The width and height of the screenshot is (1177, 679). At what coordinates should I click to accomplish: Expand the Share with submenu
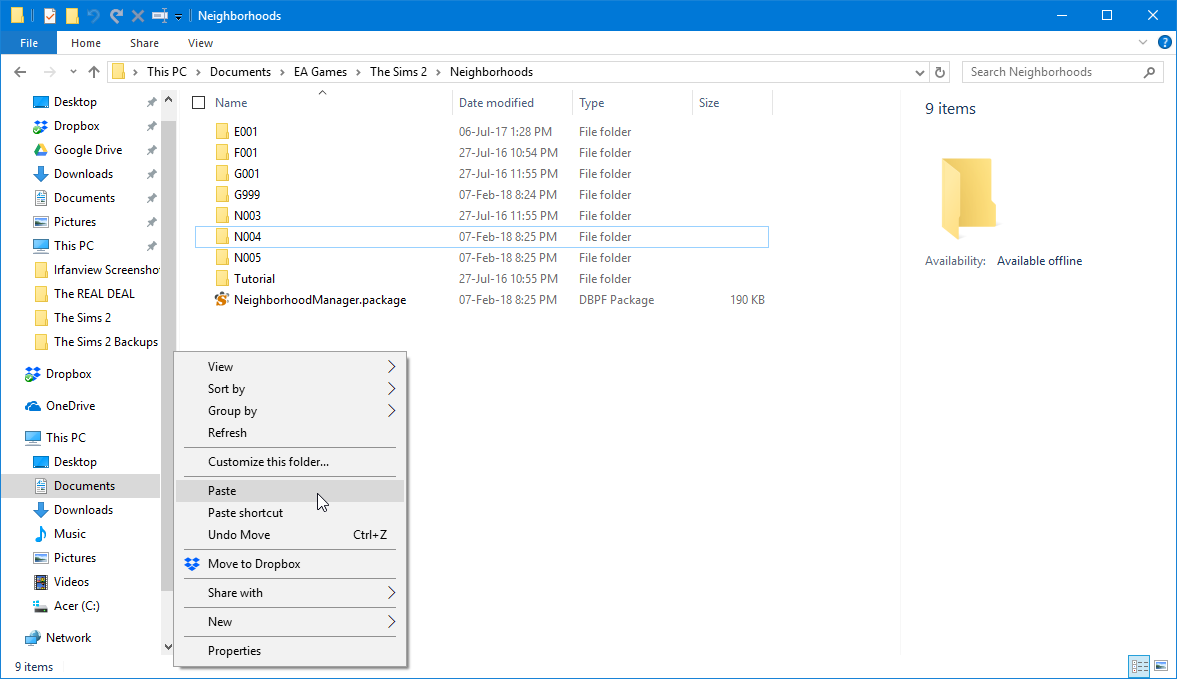click(290, 593)
